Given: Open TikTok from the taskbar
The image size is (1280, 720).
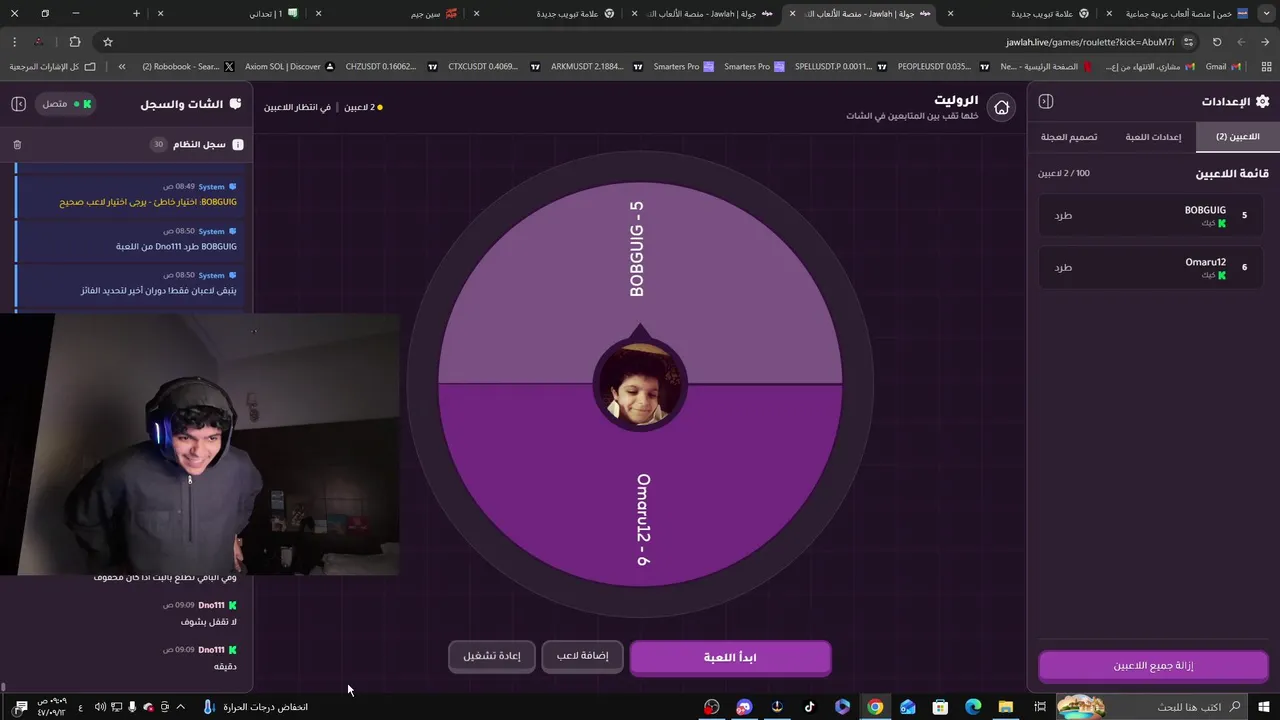Looking at the screenshot, I should [x=809, y=707].
